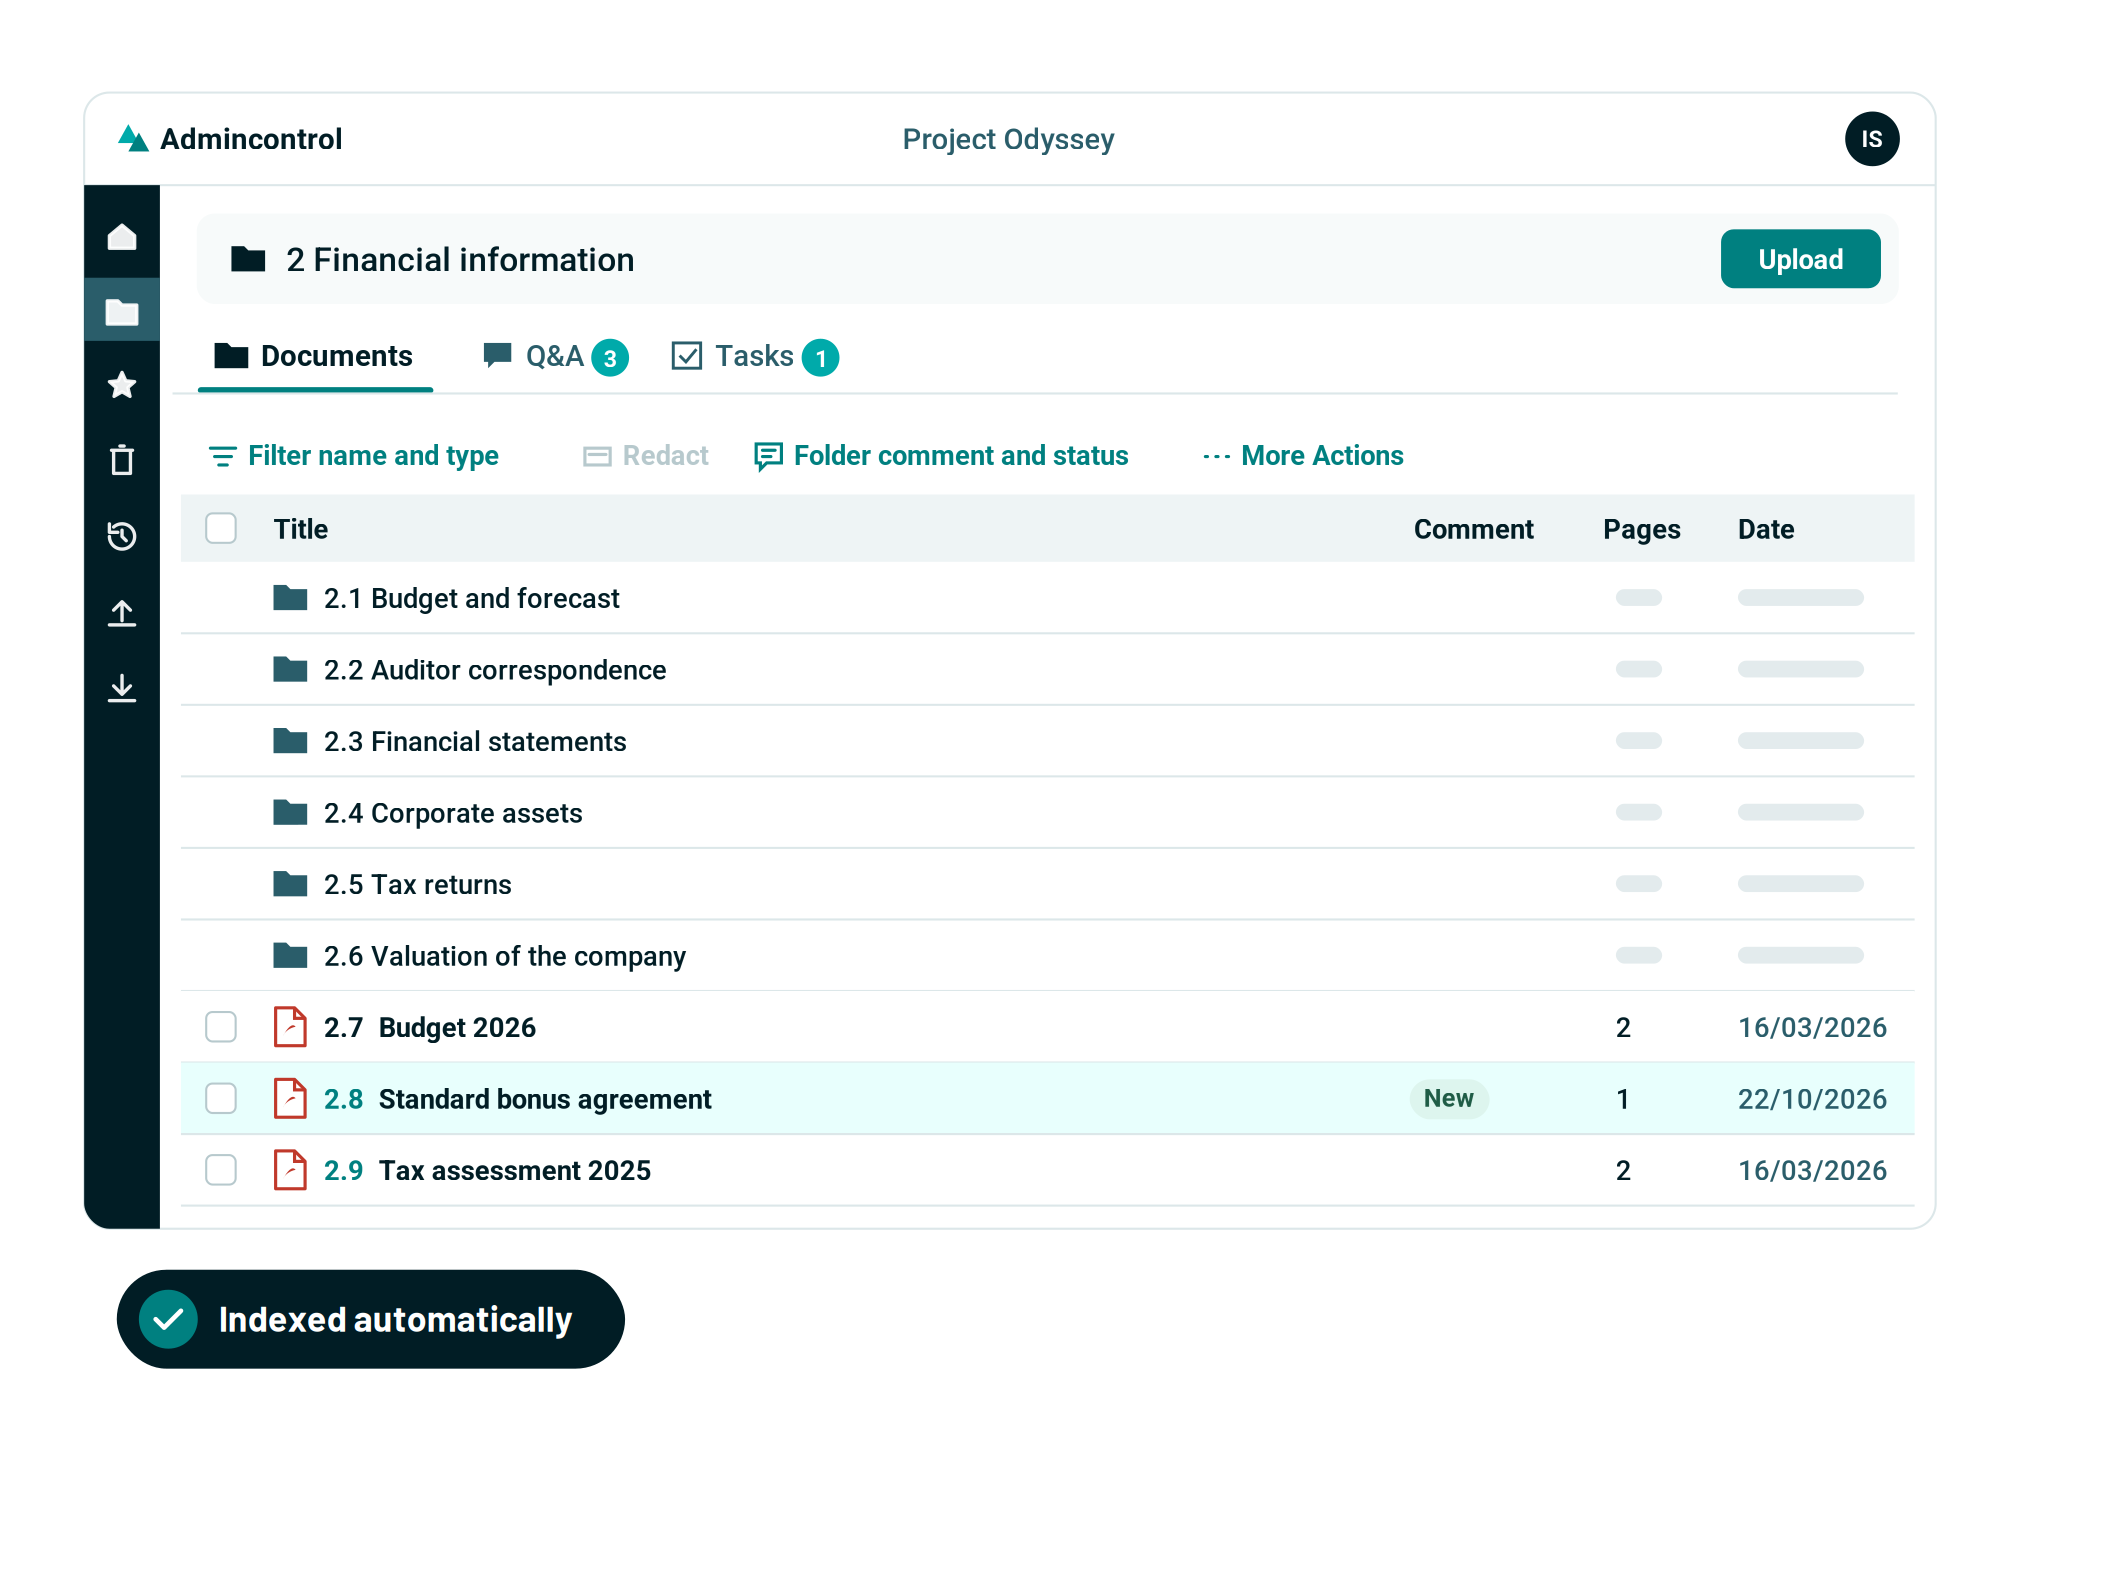The image size is (2104, 1578).
Task: Toggle the select-all checkbox in table header
Action: [x=221, y=528]
